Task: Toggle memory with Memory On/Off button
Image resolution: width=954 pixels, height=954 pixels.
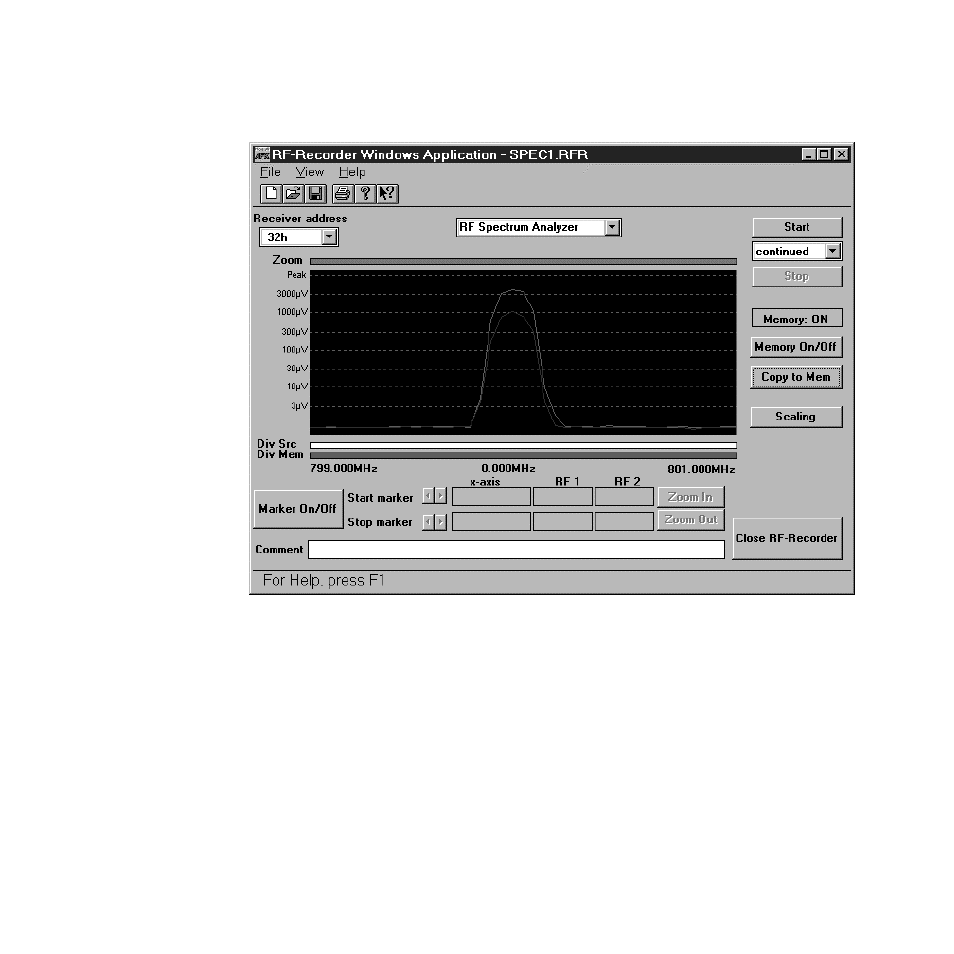Action: coord(796,347)
